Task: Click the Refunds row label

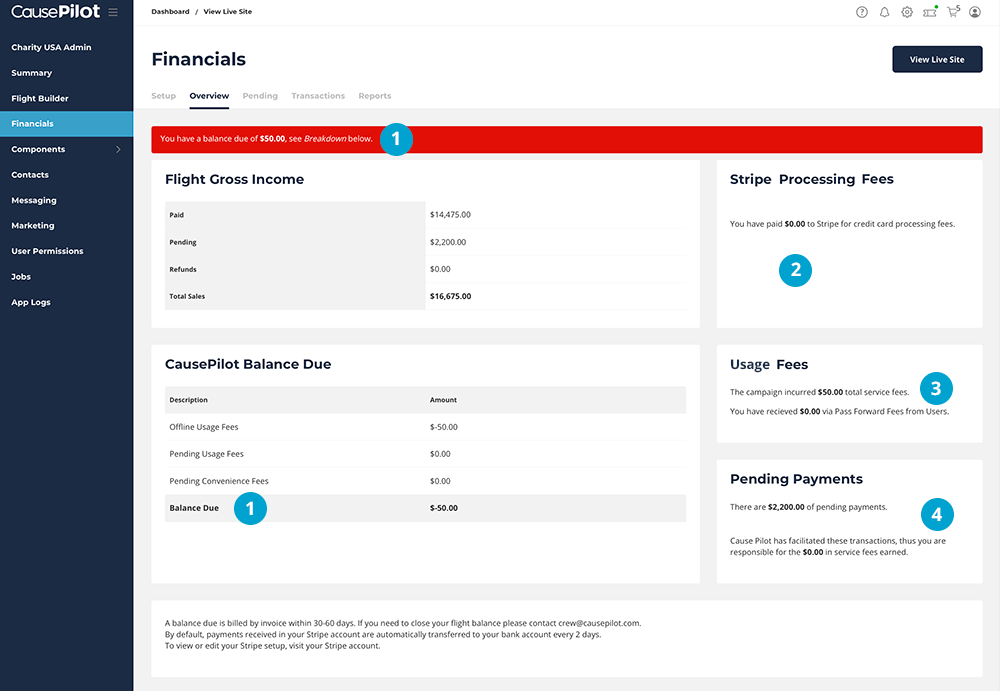Action: [183, 269]
